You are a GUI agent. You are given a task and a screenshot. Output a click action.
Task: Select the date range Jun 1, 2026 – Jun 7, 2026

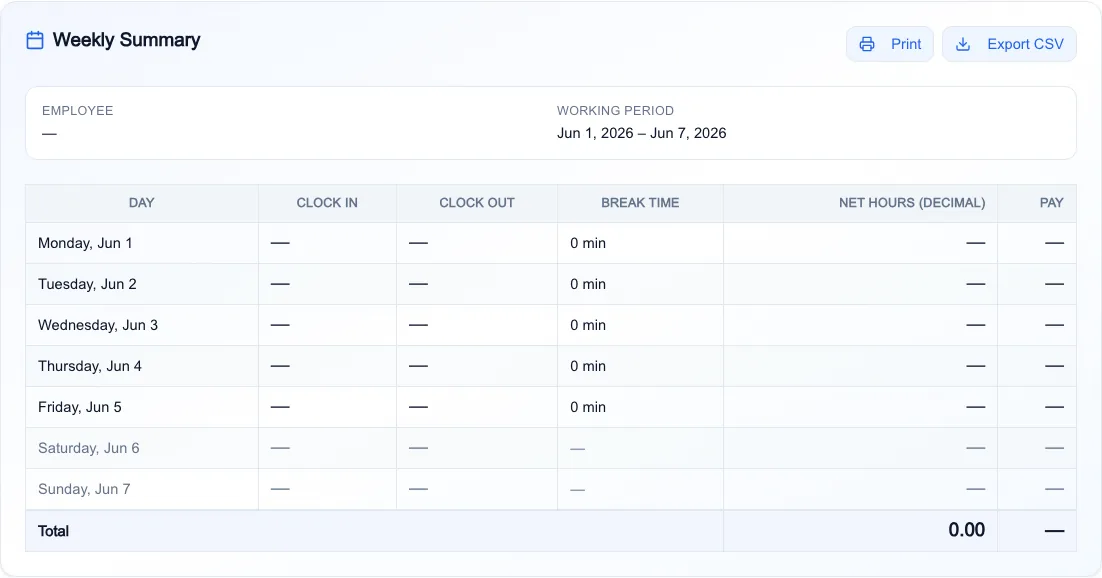click(x=642, y=133)
